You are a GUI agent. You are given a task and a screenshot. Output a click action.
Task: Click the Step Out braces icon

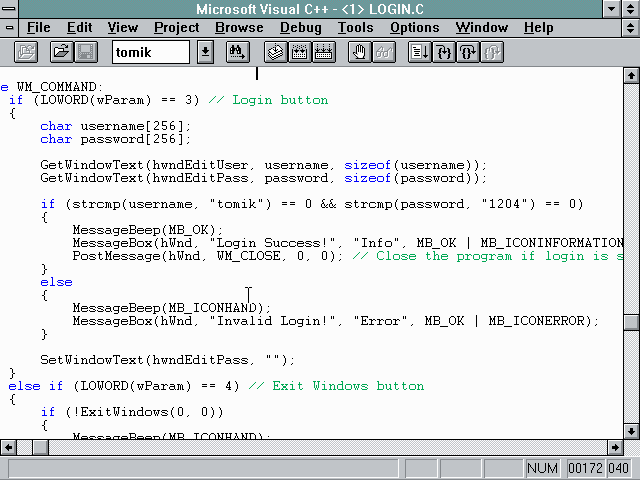click(492, 52)
